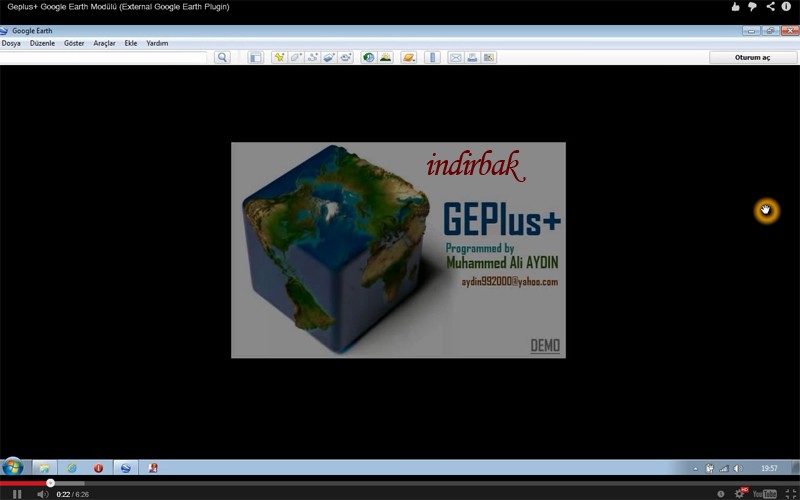Screen dimensions: 800x500
Task: Click the Add Polygon icon
Action: click(x=296, y=57)
